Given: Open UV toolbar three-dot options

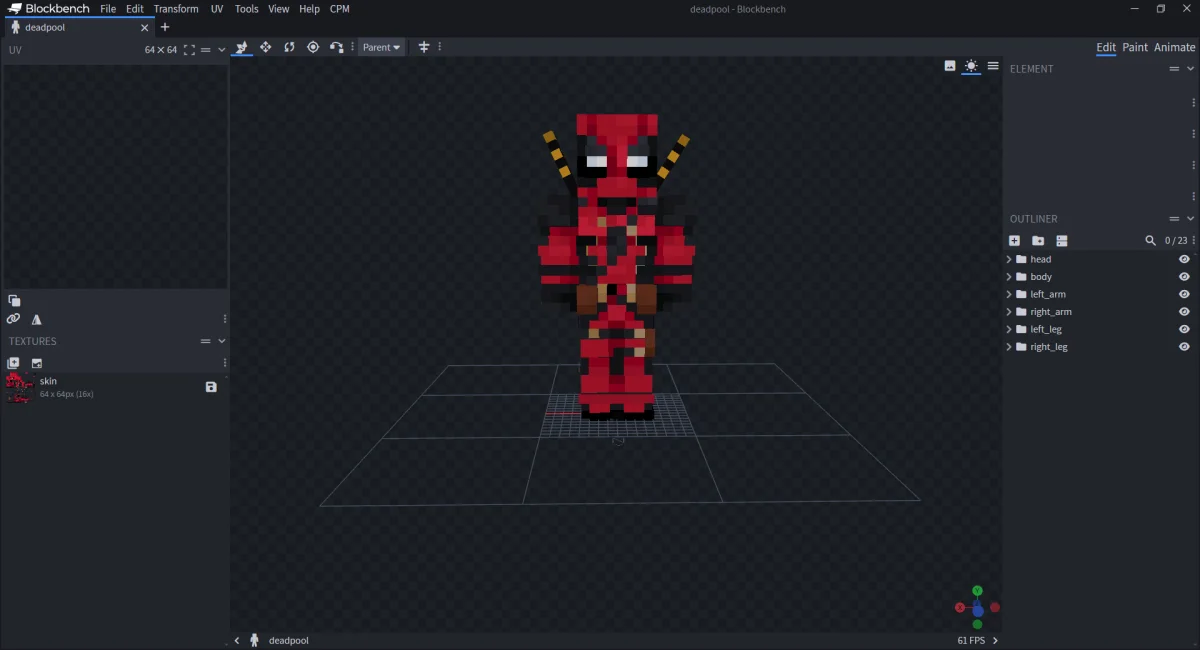Looking at the screenshot, I should coord(224,319).
